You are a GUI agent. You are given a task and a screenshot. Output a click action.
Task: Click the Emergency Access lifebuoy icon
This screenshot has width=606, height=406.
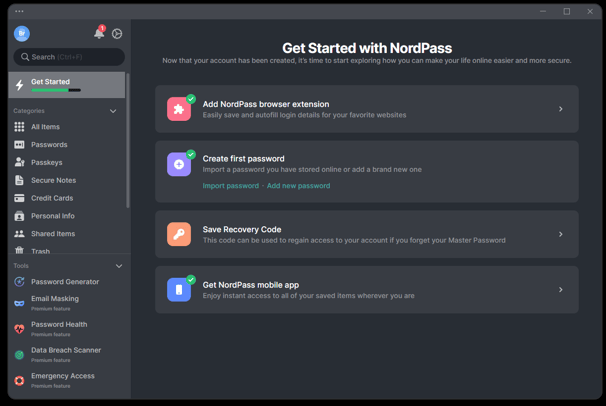pos(19,381)
